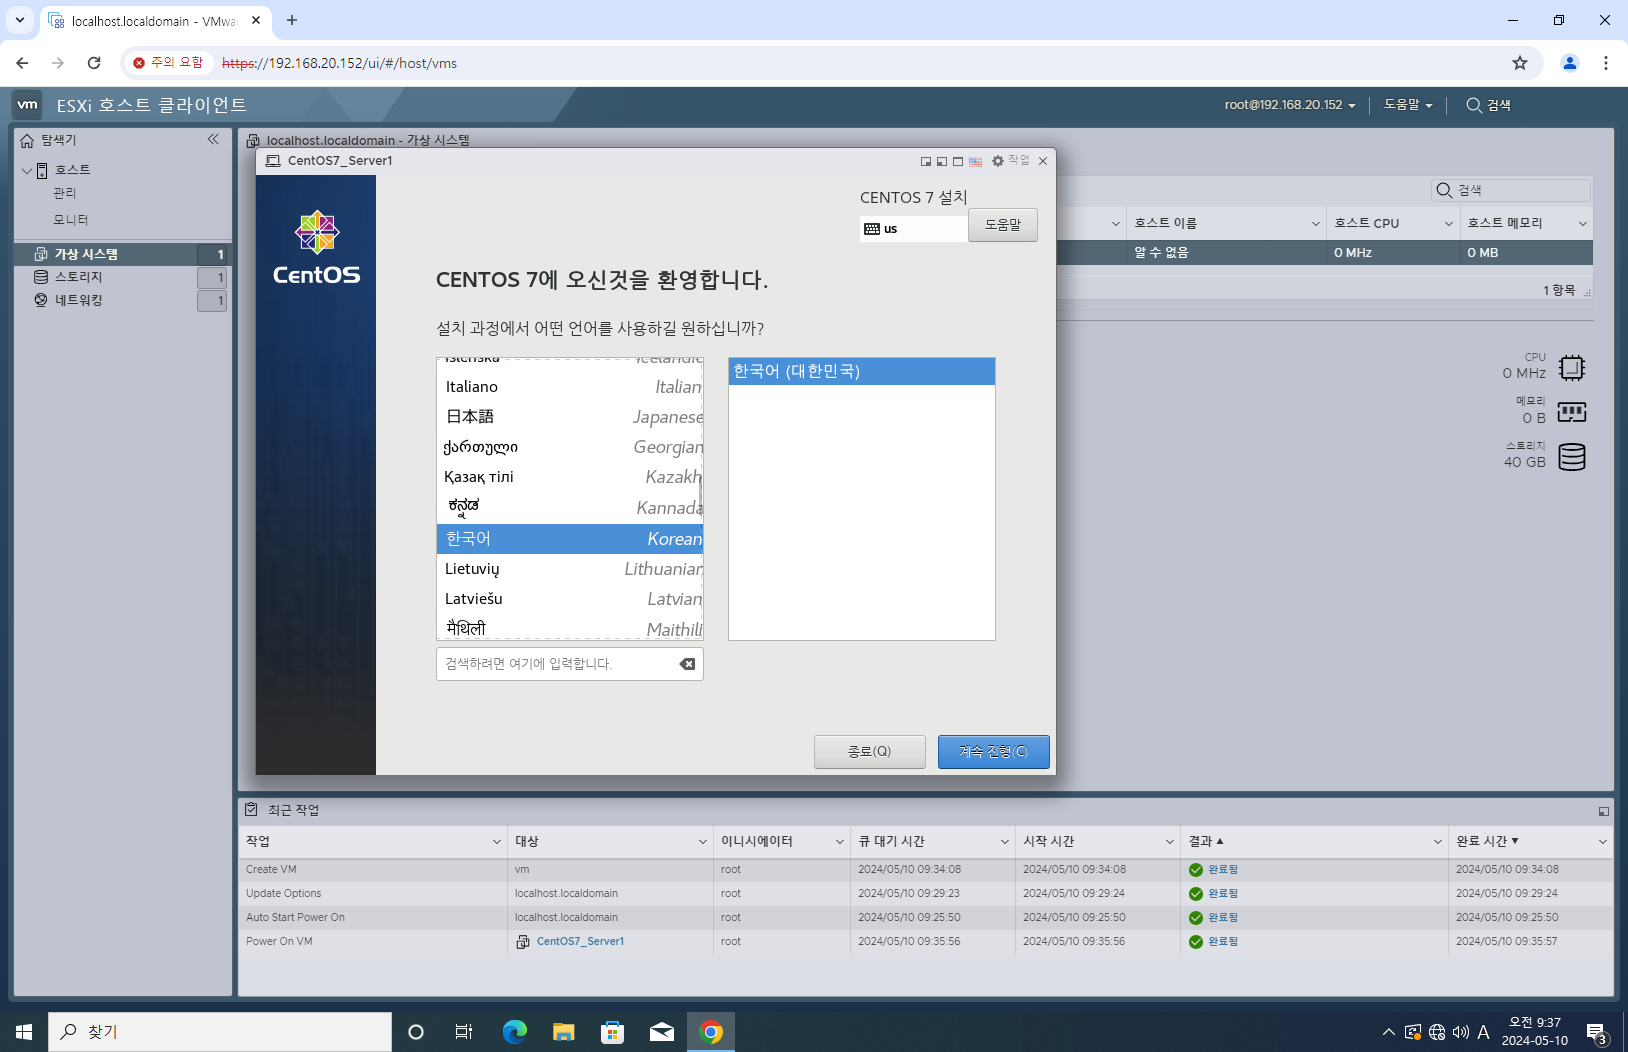Open CentOS7_Server1 link in Recent Tasks
This screenshot has width=1628, height=1052.
580,941
